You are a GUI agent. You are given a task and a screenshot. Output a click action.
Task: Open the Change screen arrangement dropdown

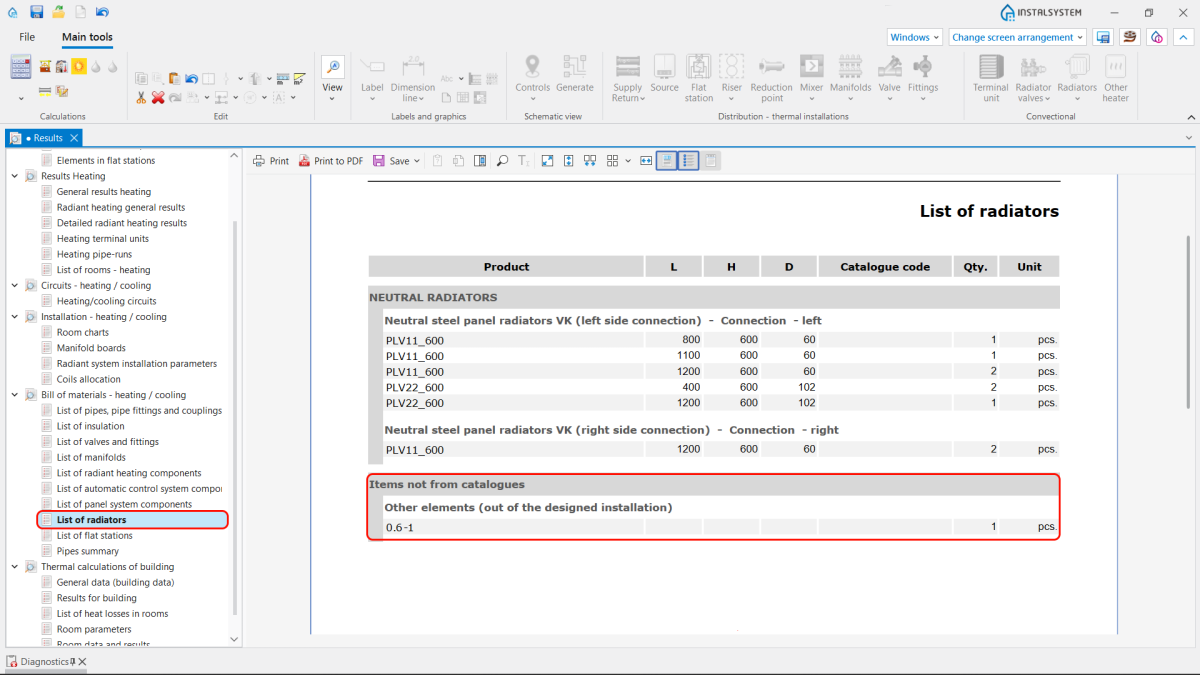pos(1017,37)
